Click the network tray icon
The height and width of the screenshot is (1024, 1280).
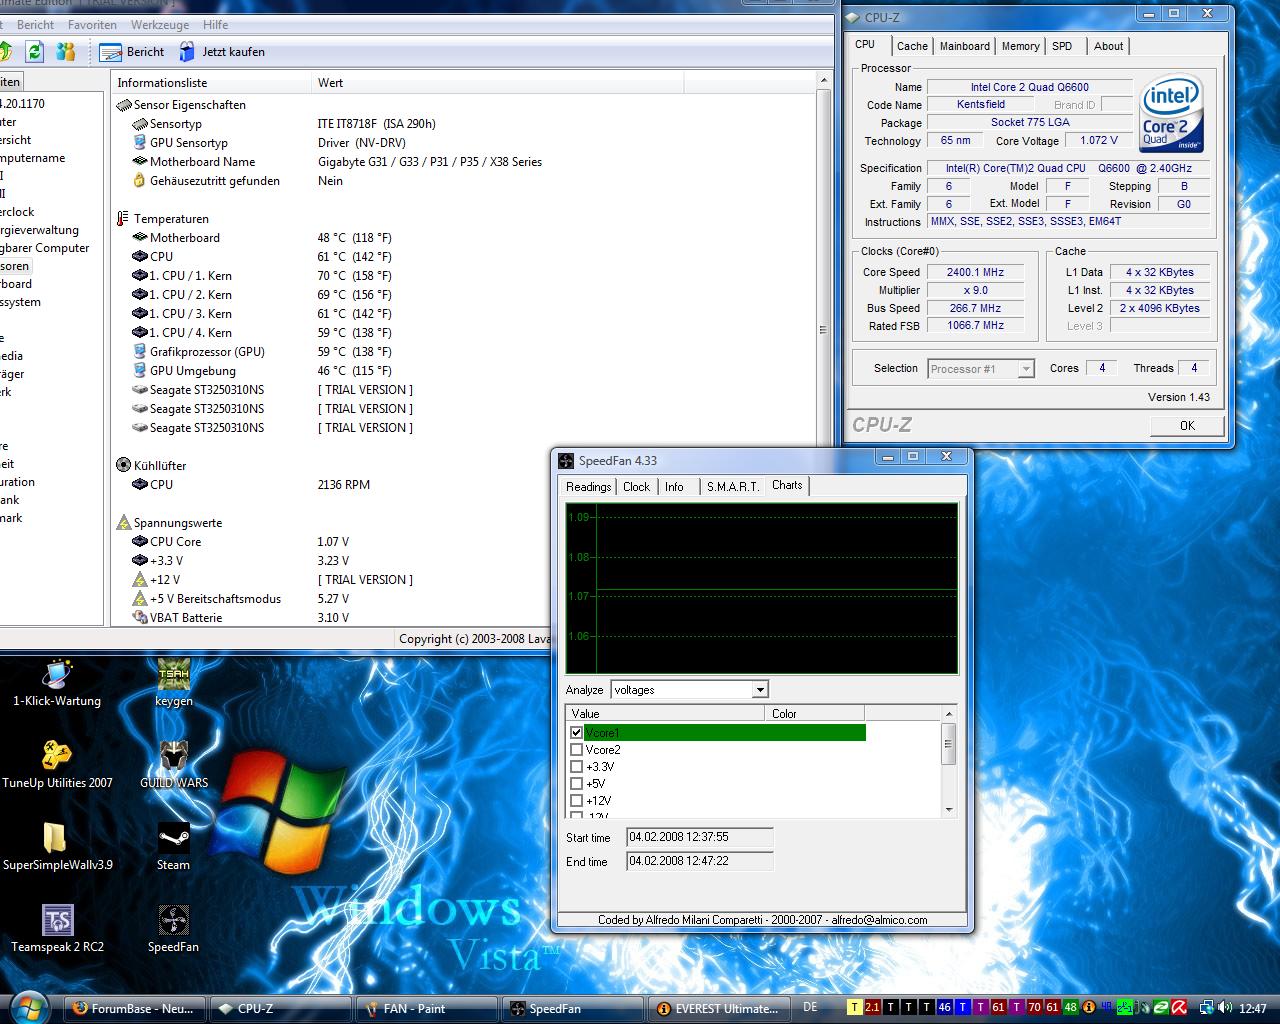[1208, 1008]
